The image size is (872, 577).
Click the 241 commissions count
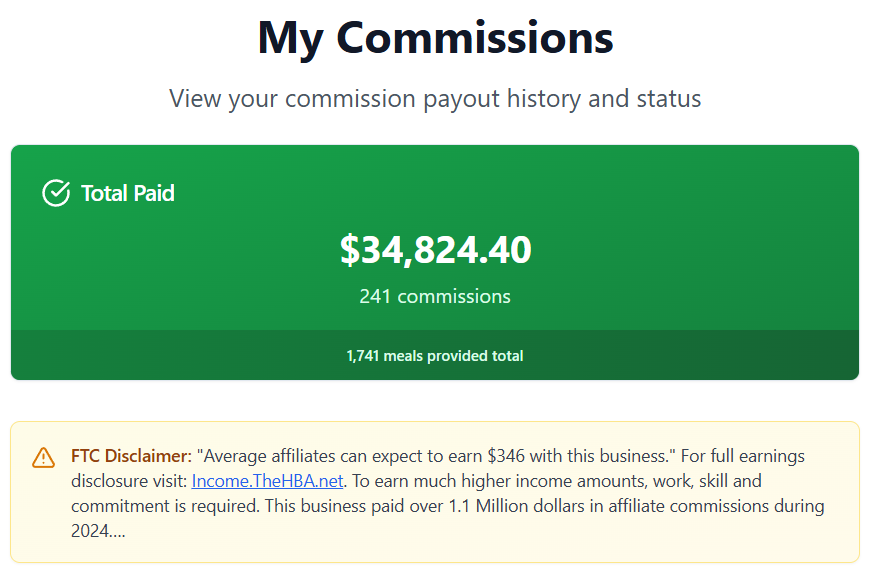click(x=435, y=296)
